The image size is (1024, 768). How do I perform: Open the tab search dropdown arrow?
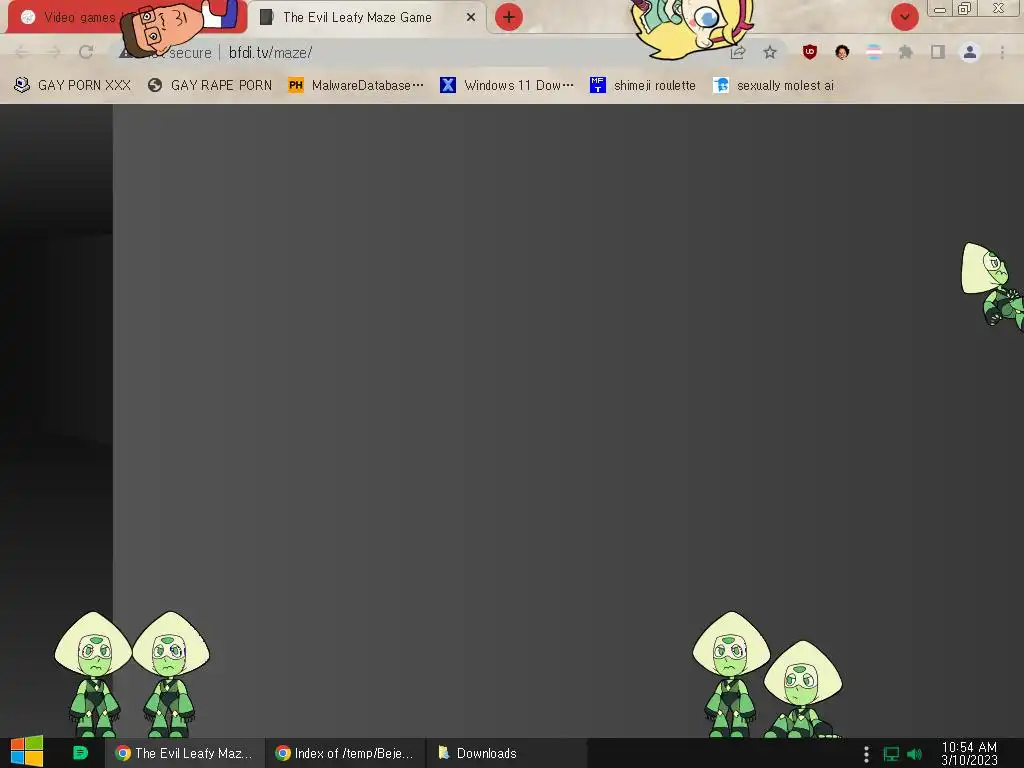(904, 17)
